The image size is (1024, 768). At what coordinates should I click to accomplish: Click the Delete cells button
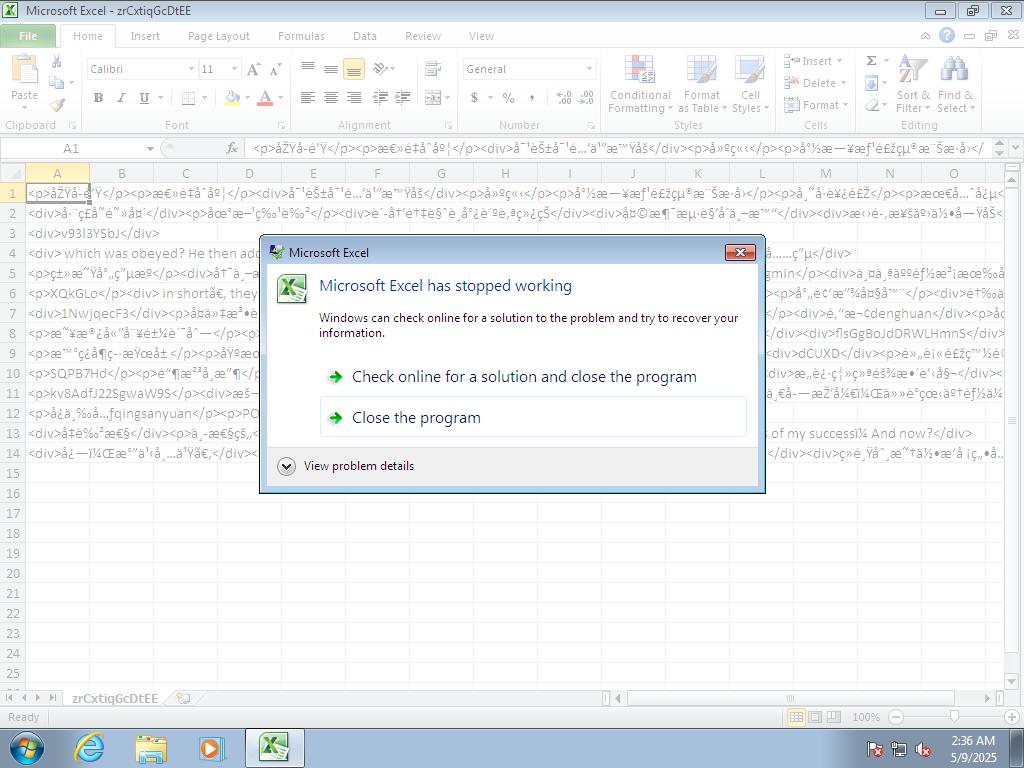814,83
